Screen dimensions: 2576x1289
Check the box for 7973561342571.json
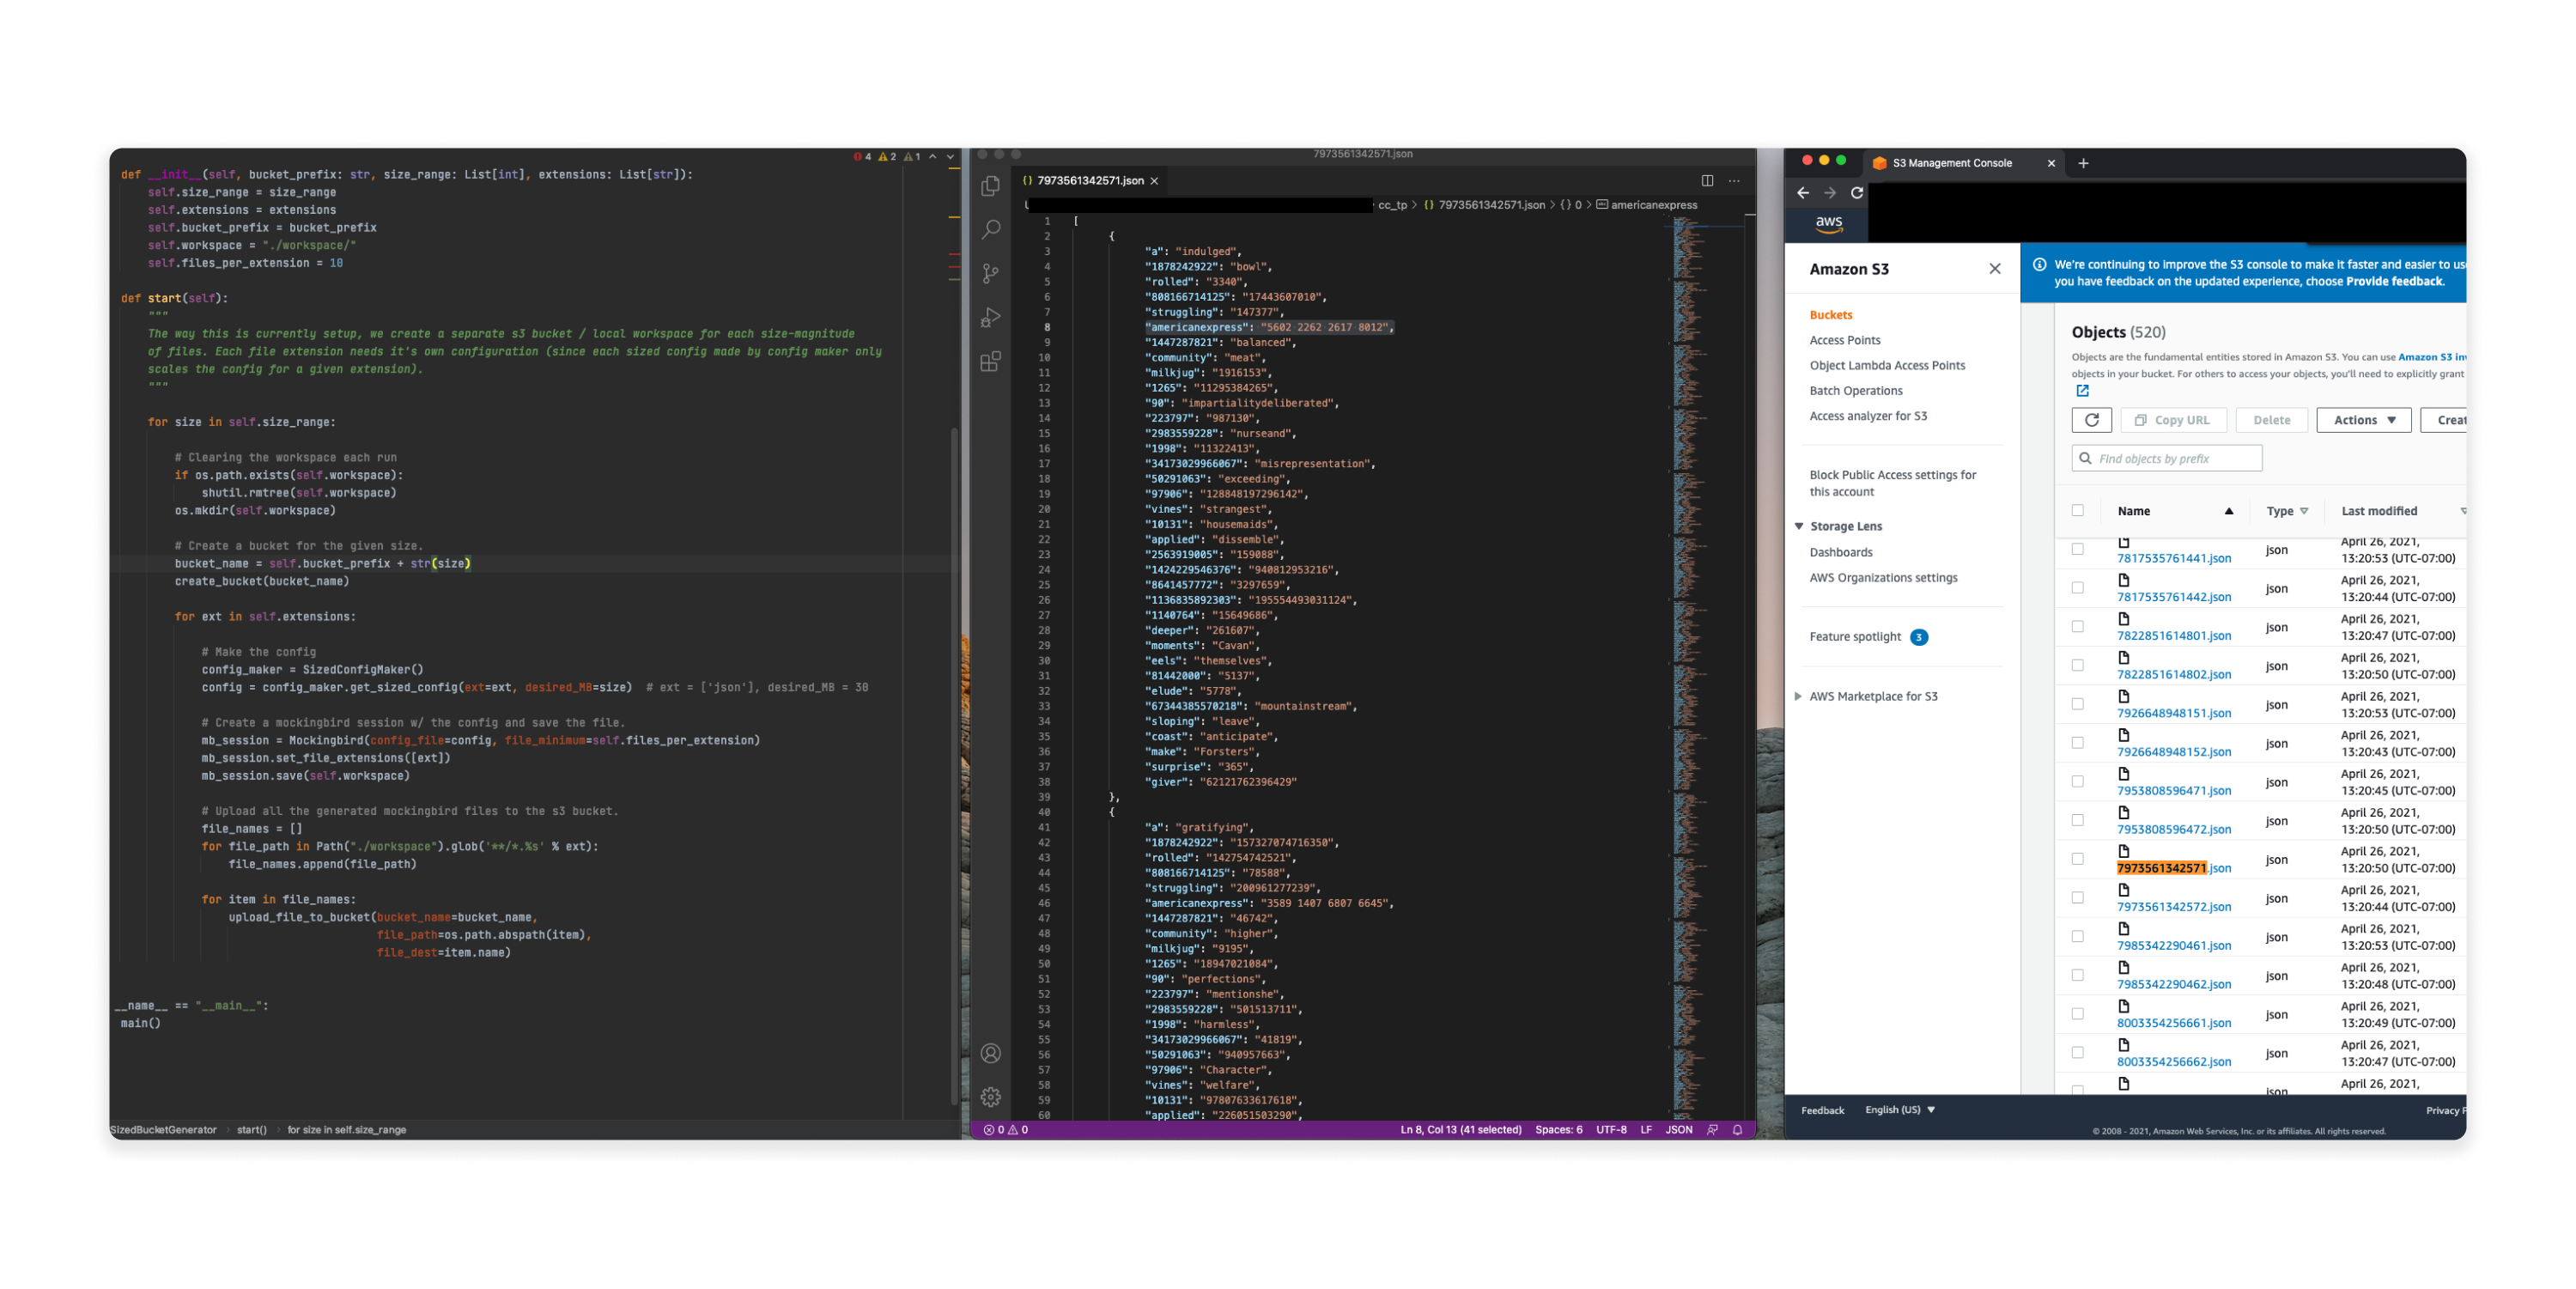[2077, 860]
